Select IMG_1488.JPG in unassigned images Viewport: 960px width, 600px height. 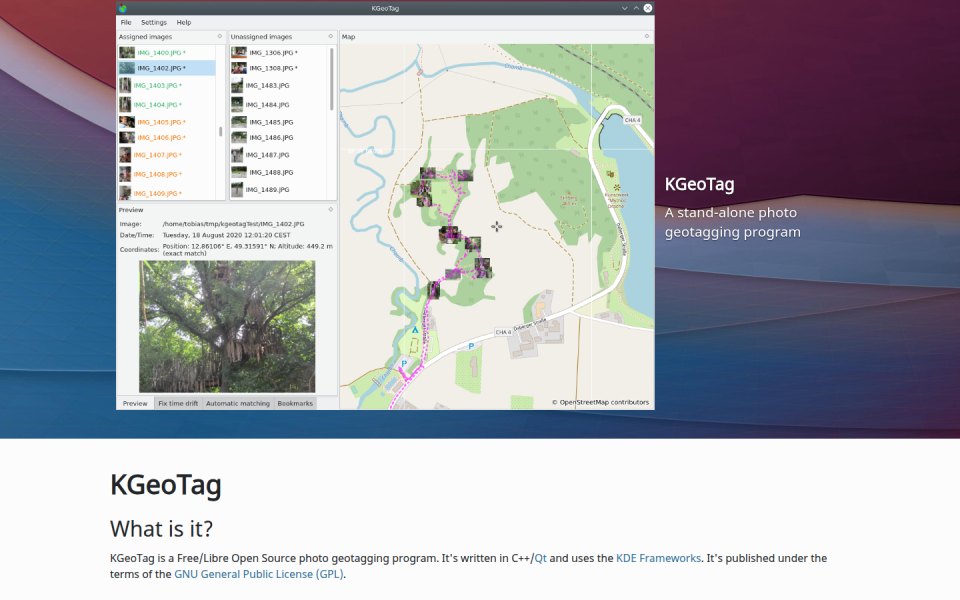tap(279, 172)
